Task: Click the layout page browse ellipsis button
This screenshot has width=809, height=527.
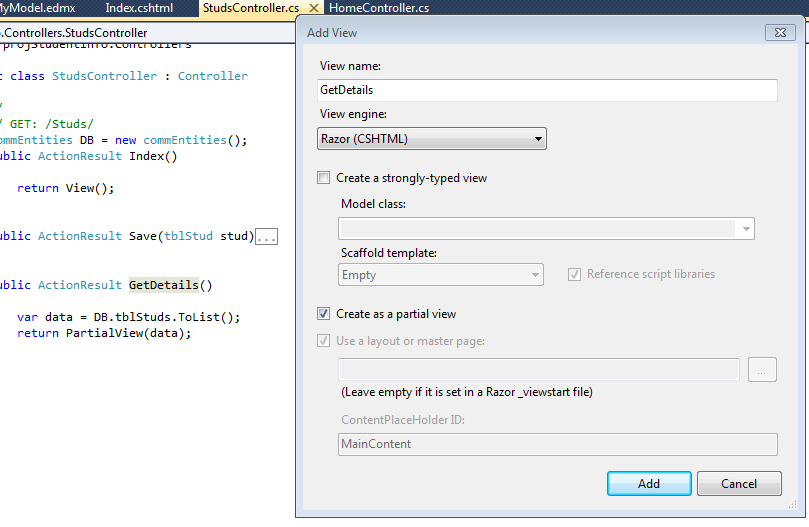Action: point(762,370)
